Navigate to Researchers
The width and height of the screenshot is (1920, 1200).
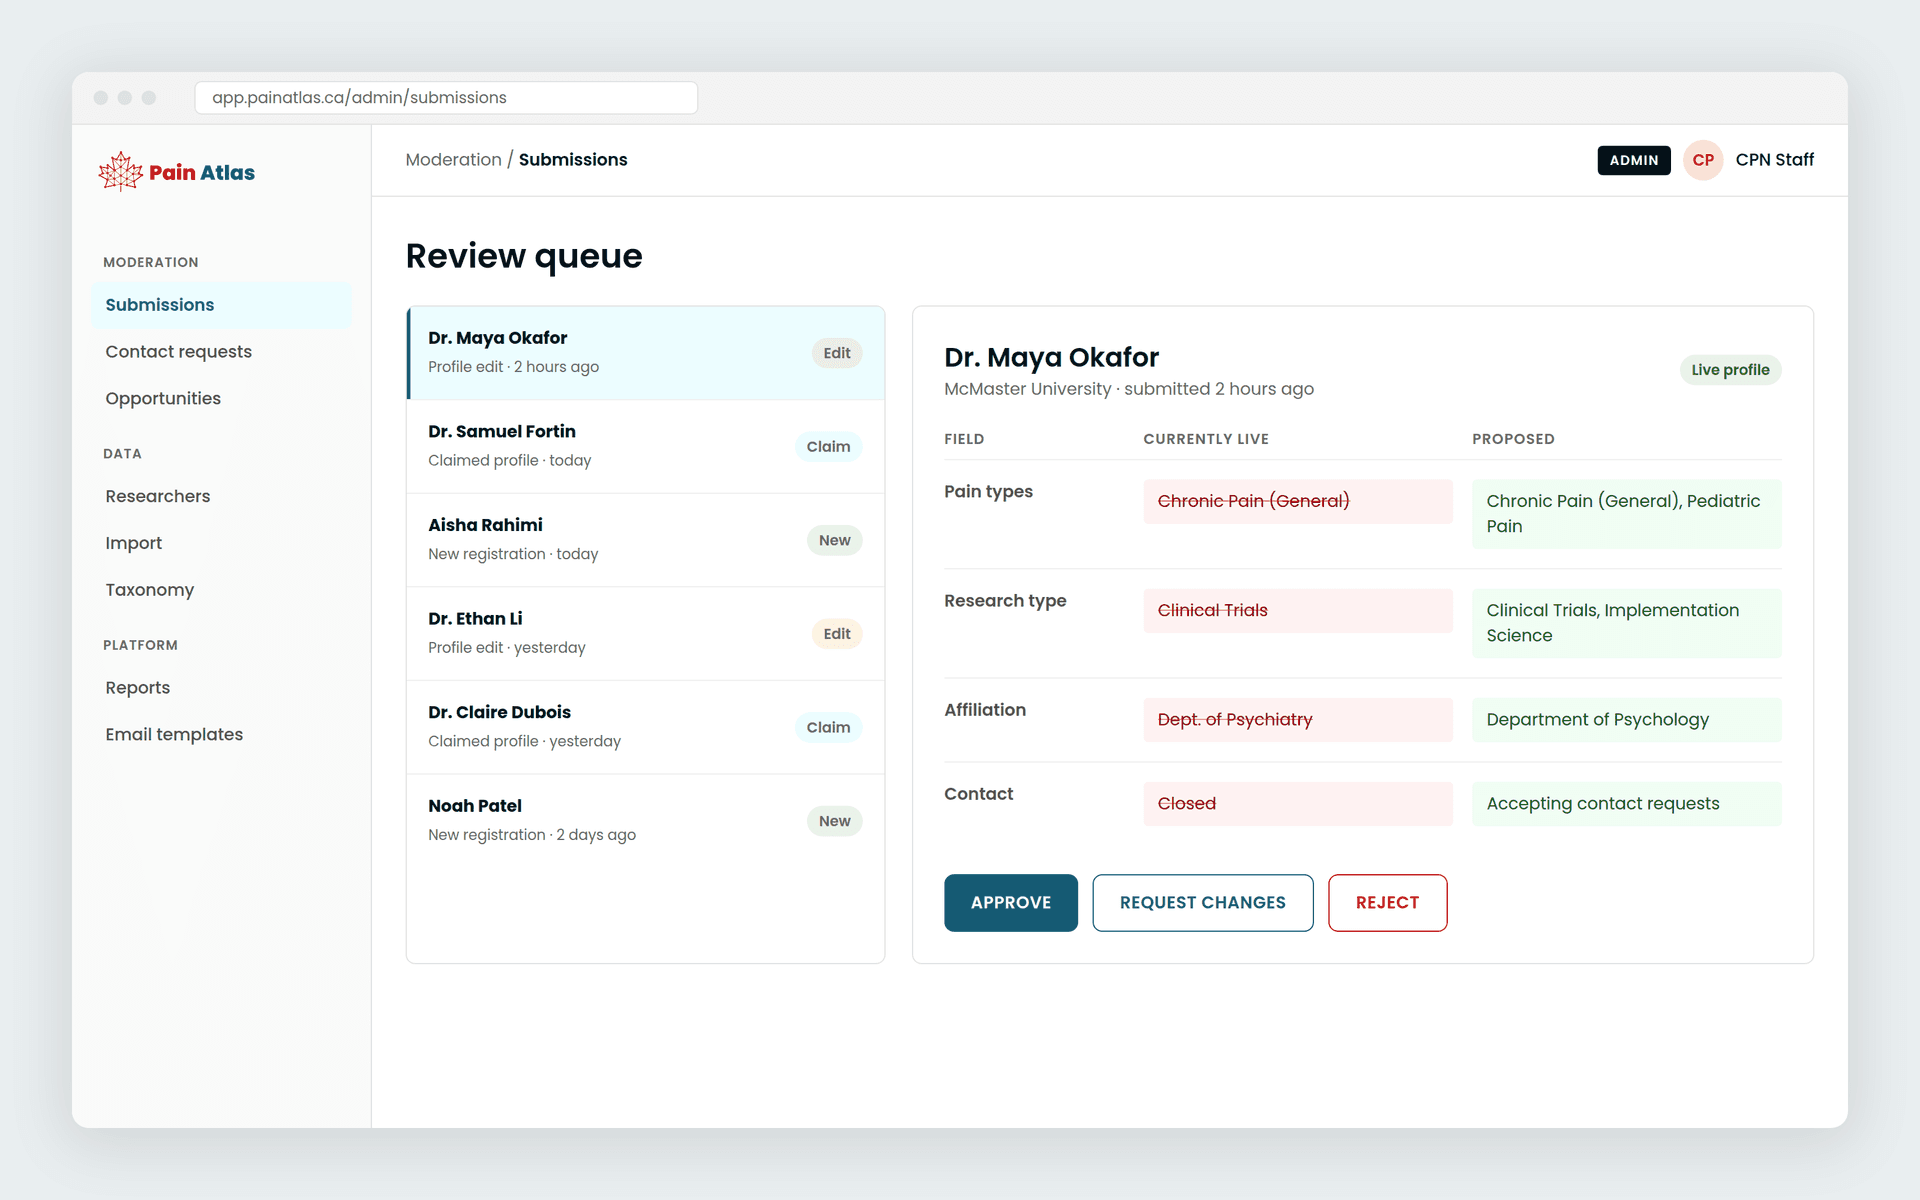pyautogui.click(x=221, y=496)
